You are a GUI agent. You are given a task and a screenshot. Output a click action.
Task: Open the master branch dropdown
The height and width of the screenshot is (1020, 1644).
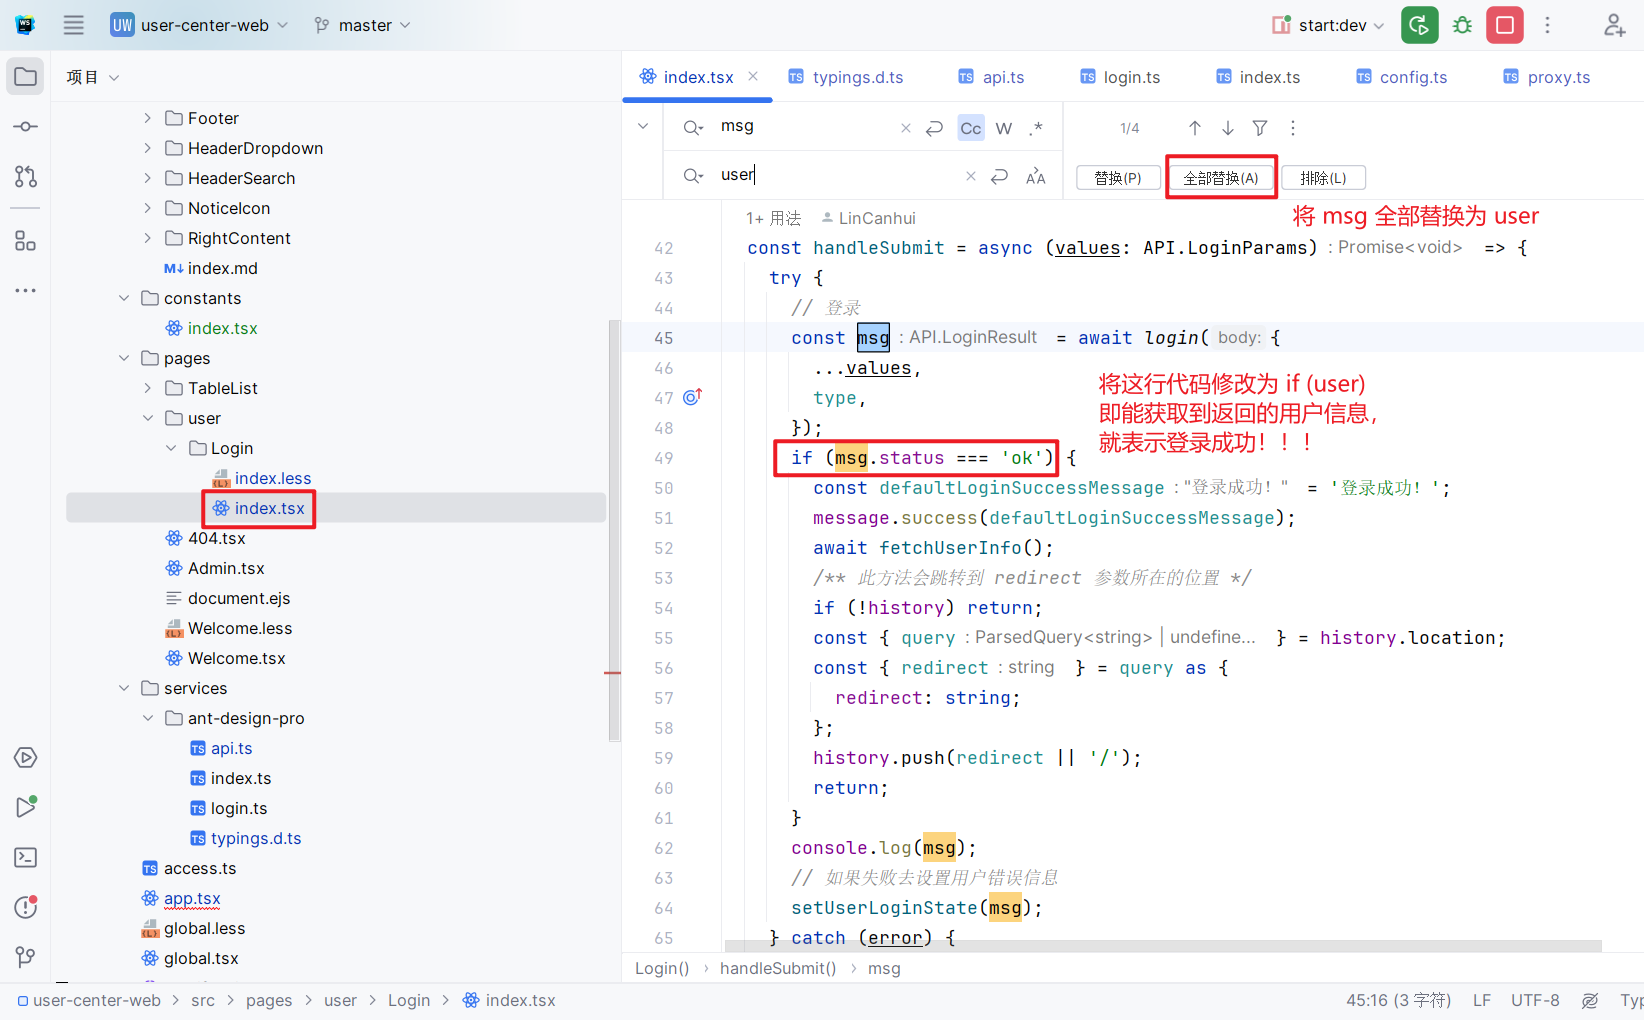coord(362,25)
